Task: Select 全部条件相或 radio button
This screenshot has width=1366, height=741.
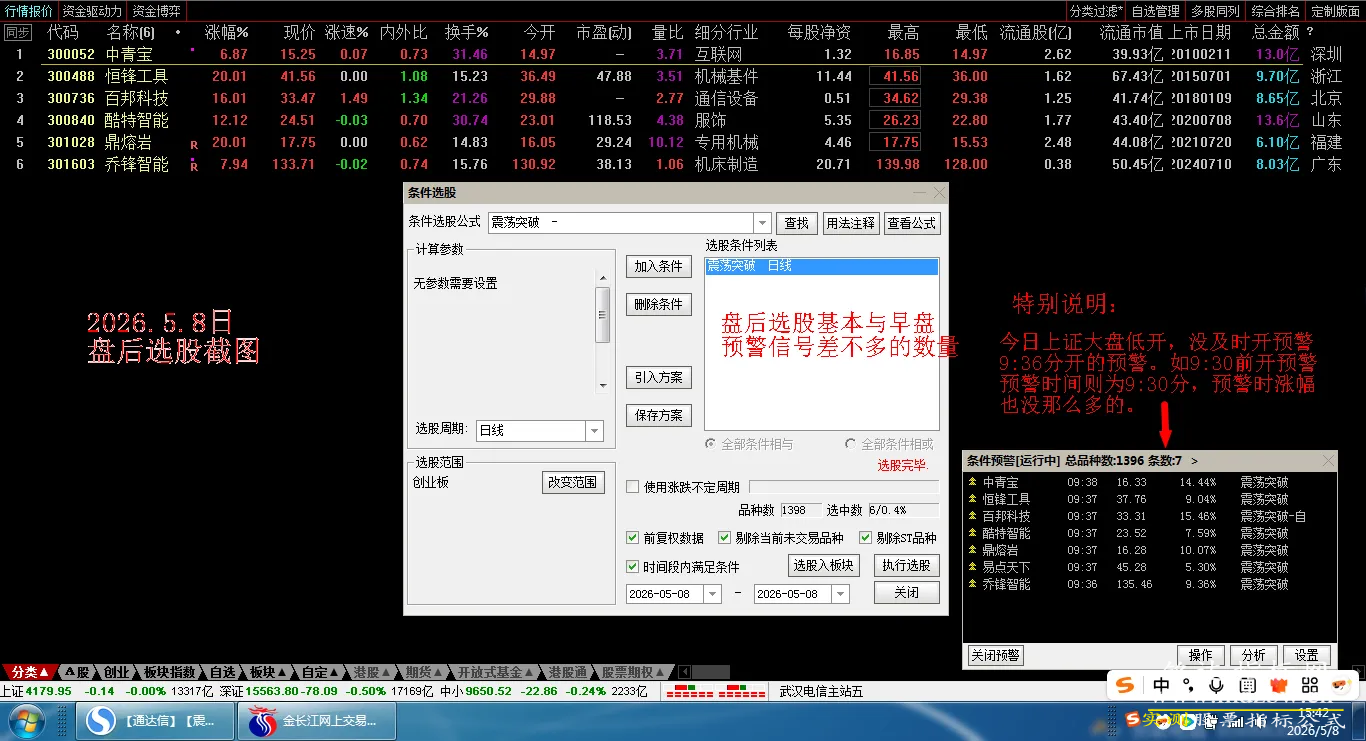Action: coord(851,444)
